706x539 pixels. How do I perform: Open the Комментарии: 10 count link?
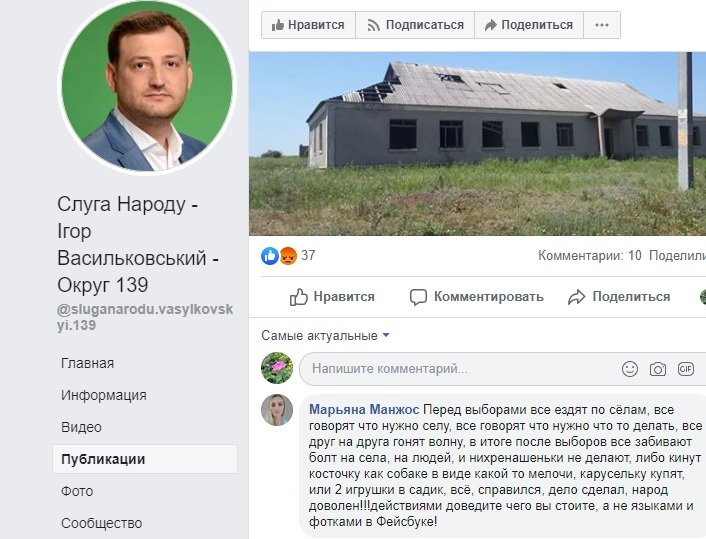589,256
